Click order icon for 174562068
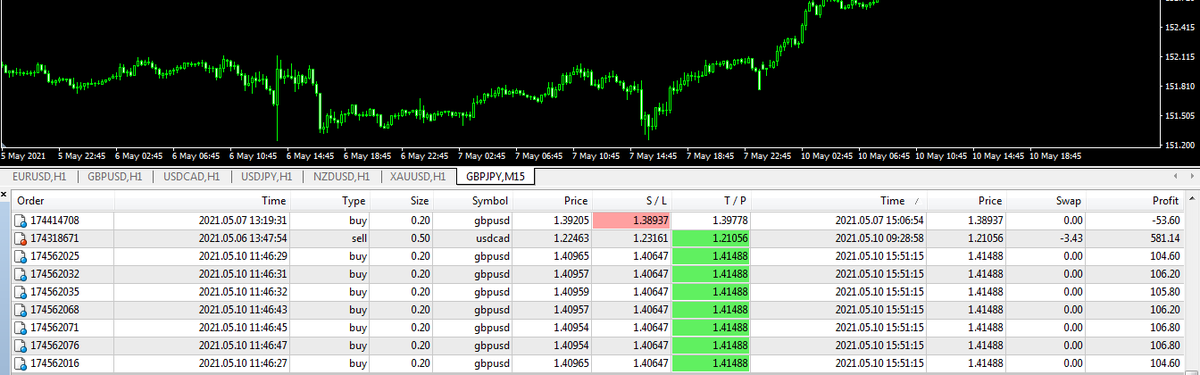The image size is (1200, 375). (21, 310)
